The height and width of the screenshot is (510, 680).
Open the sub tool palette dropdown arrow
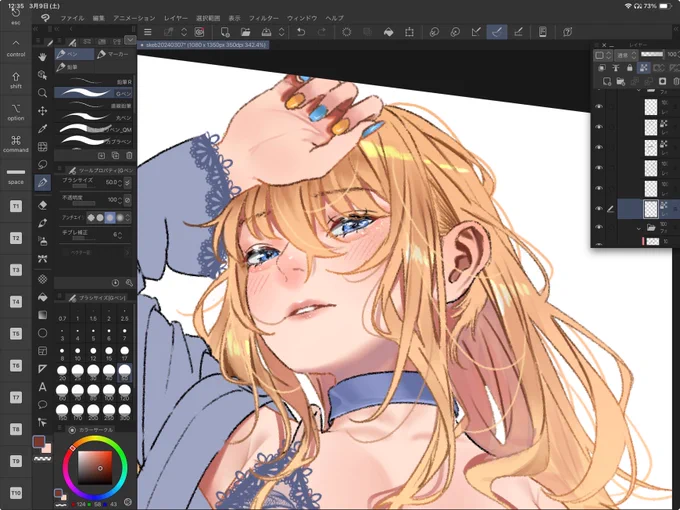tap(130, 40)
